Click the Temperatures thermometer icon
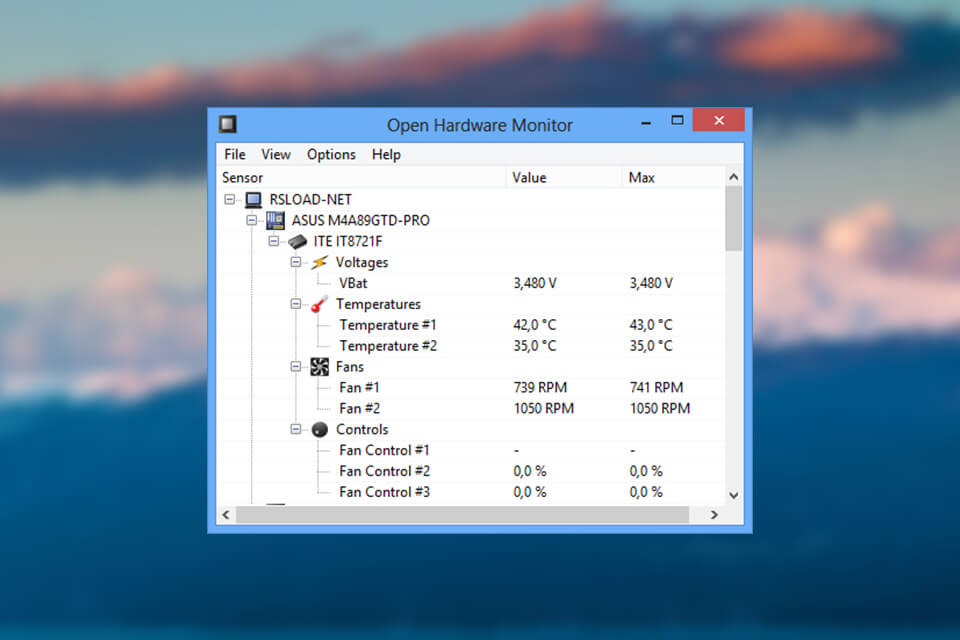Viewport: 960px width, 640px height. [x=318, y=304]
